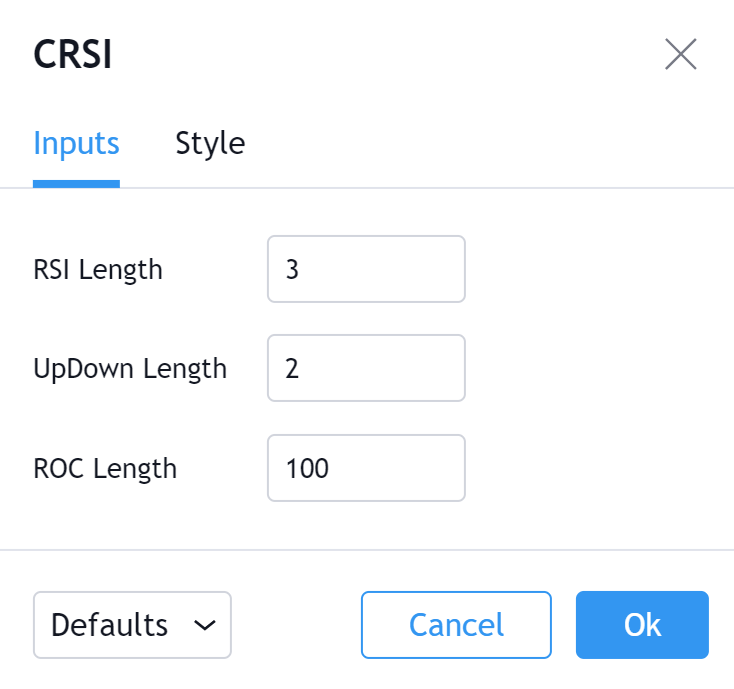Expand Defaults using its chevron arrow
Image resolution: width=734 pixels, height=689 pixels.
(x=205, y=625)
